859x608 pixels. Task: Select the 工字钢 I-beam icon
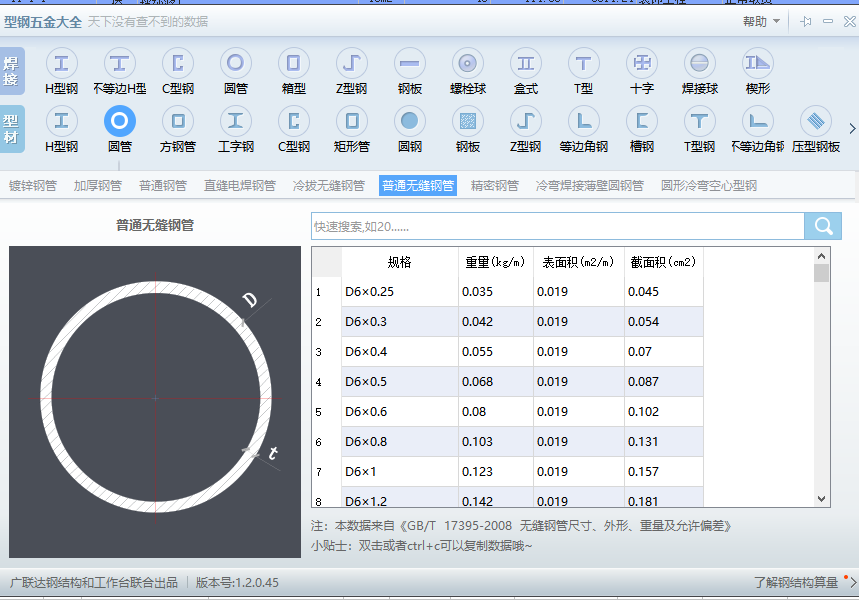(x=236, y=122)
